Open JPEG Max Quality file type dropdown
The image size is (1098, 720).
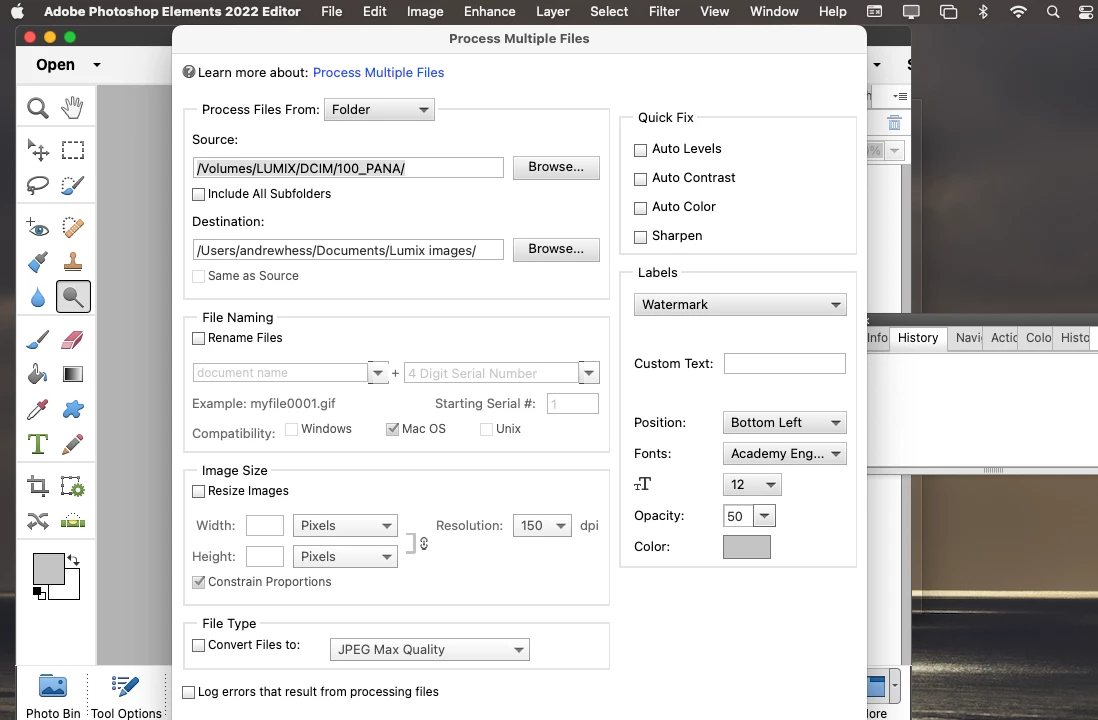pos(429,649)
